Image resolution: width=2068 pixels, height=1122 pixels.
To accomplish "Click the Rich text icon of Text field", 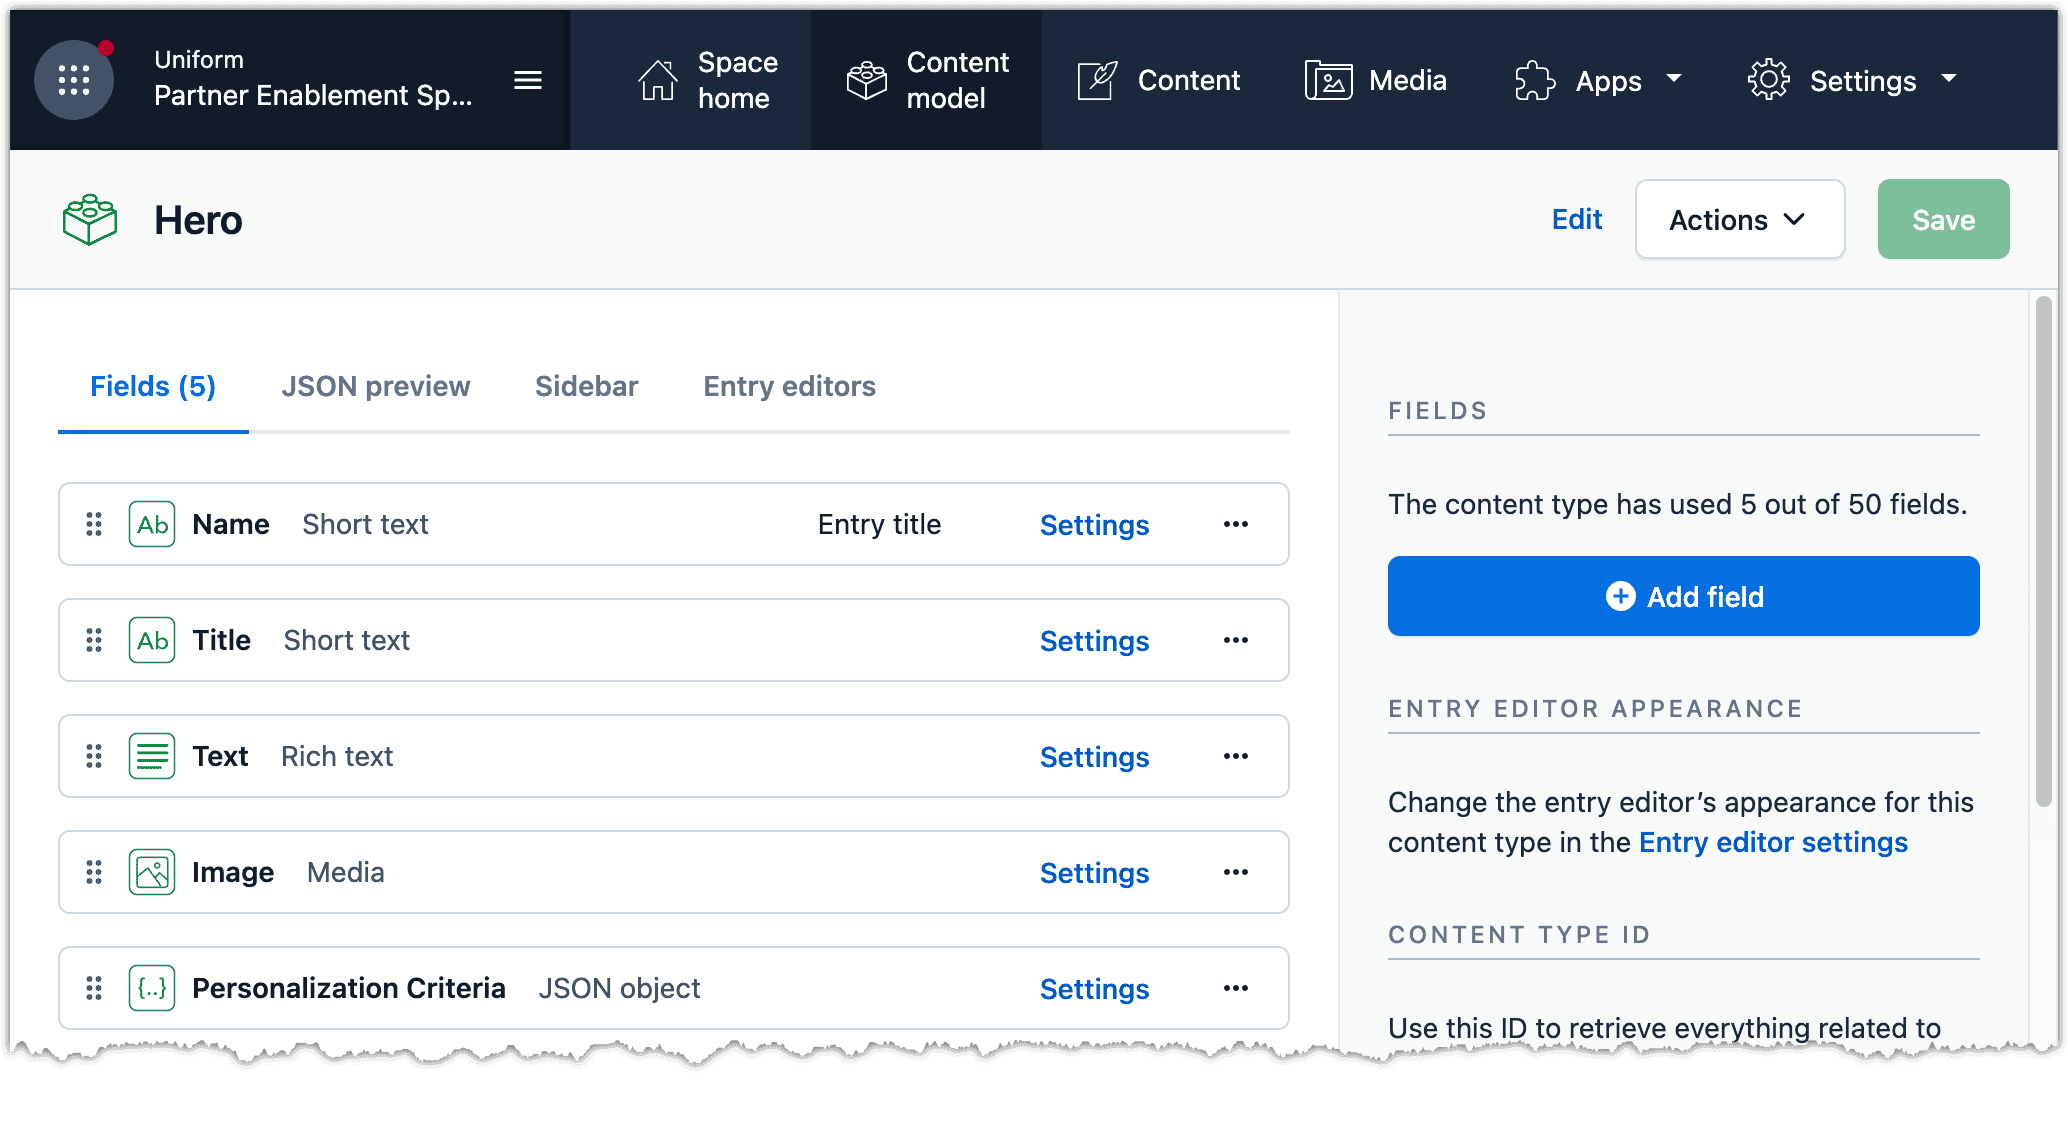I will point(152,756).
